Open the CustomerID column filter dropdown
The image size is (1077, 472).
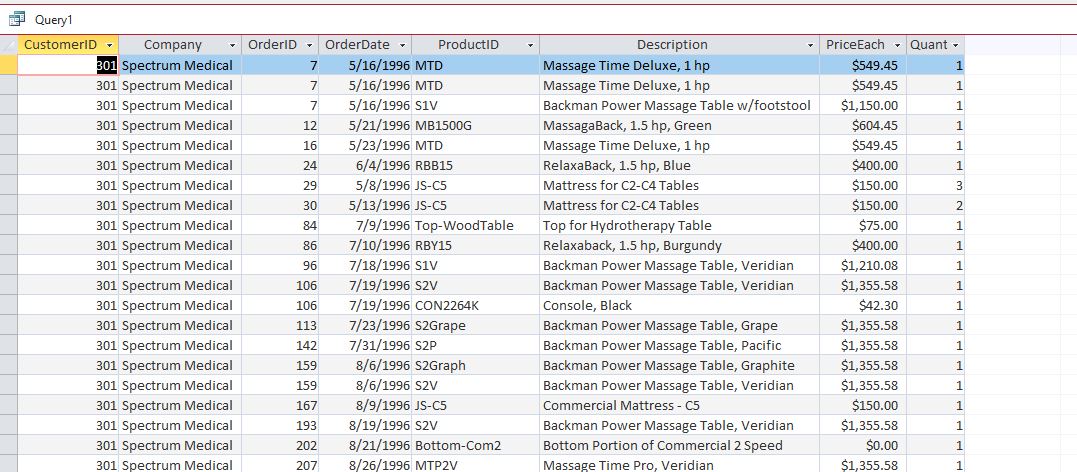(x=109, y=45)
